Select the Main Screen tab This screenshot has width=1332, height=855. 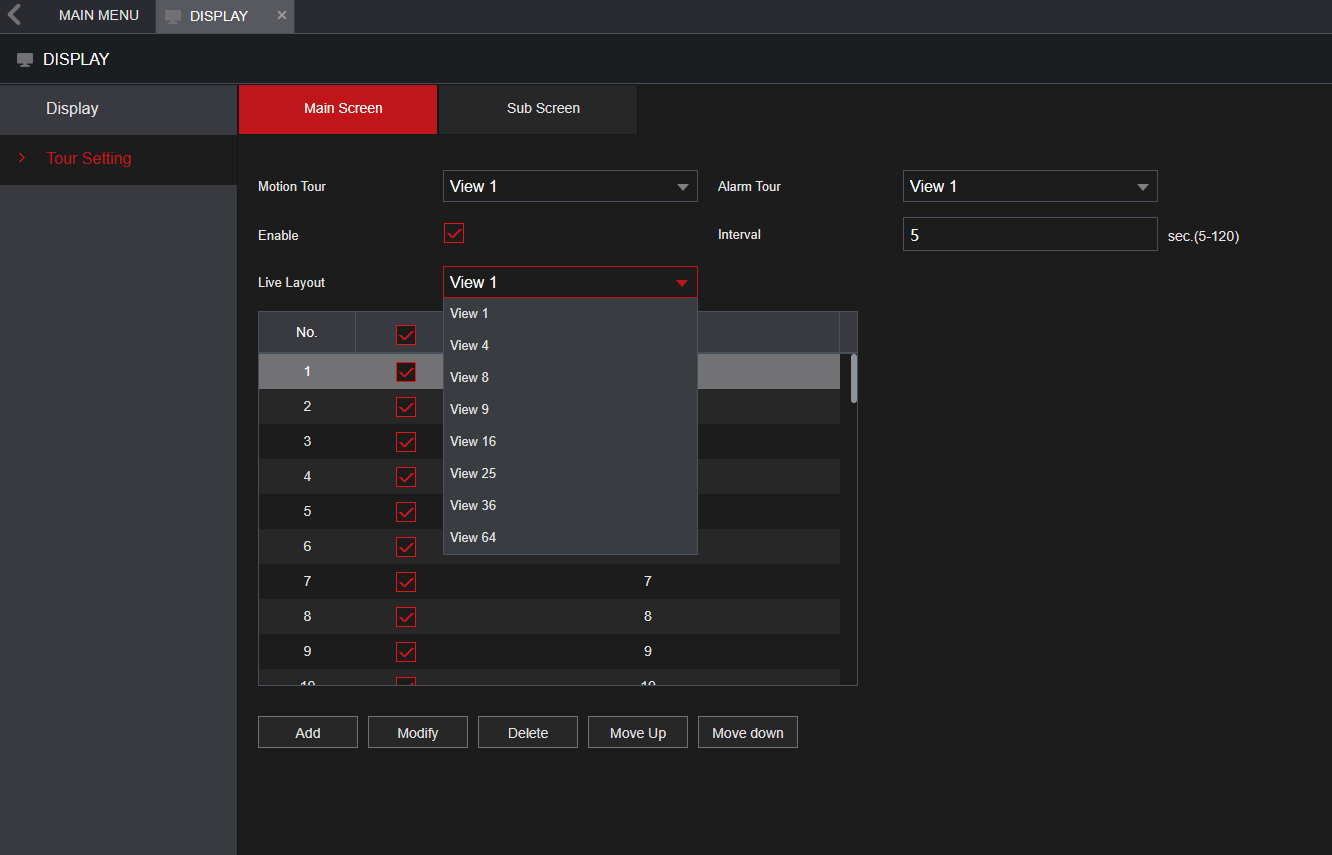[338, 108]
